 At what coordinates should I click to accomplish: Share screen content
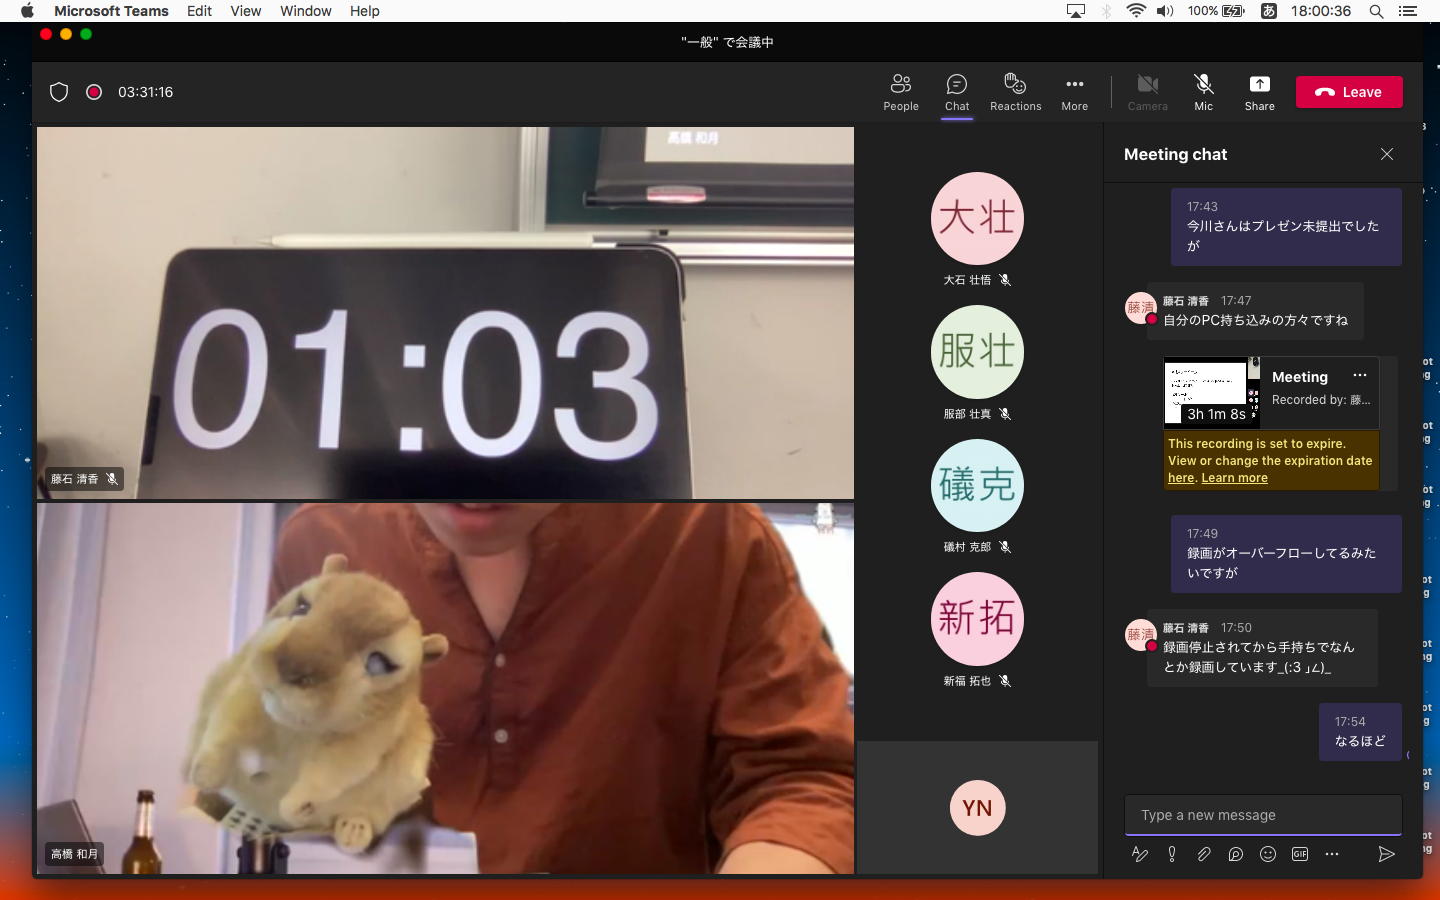(1259, 92)
